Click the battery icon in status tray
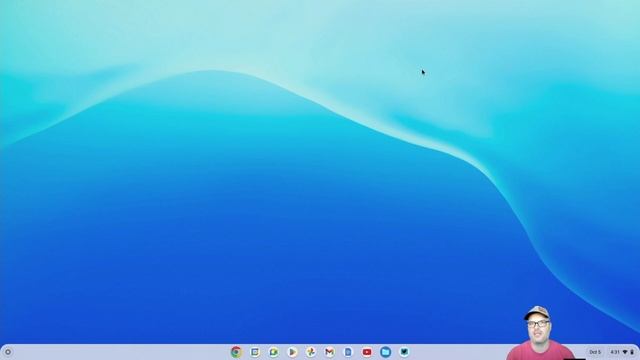Viewport: 640px width, 360px height. pos(632,352)
